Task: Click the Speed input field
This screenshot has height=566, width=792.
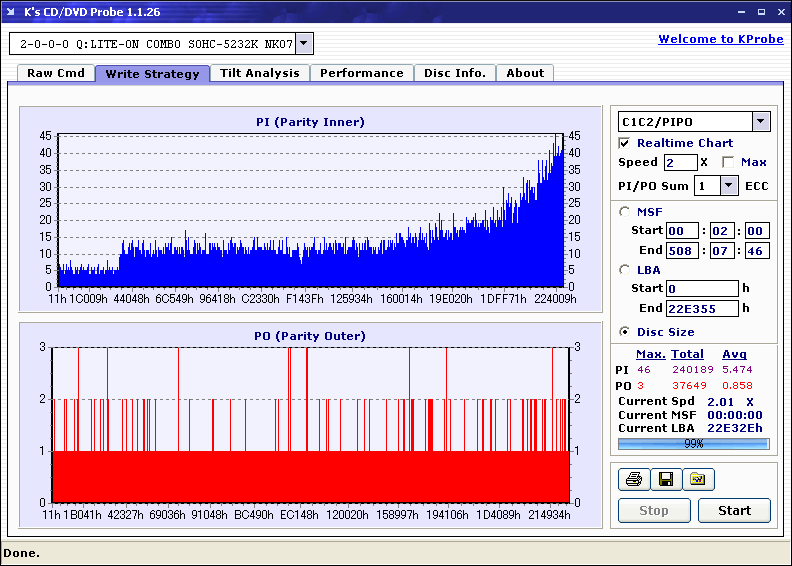Action: click(x=680, y=162)
